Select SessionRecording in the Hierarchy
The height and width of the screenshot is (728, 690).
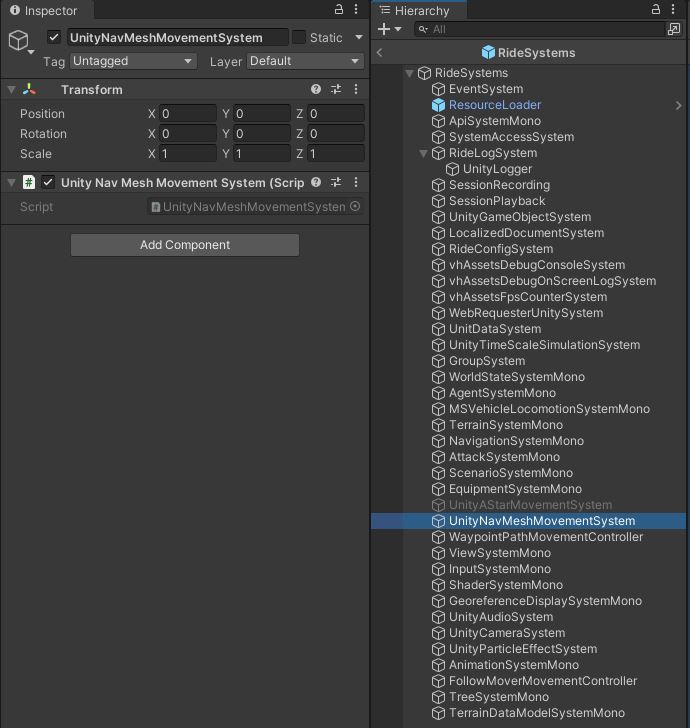coord(499,185)
